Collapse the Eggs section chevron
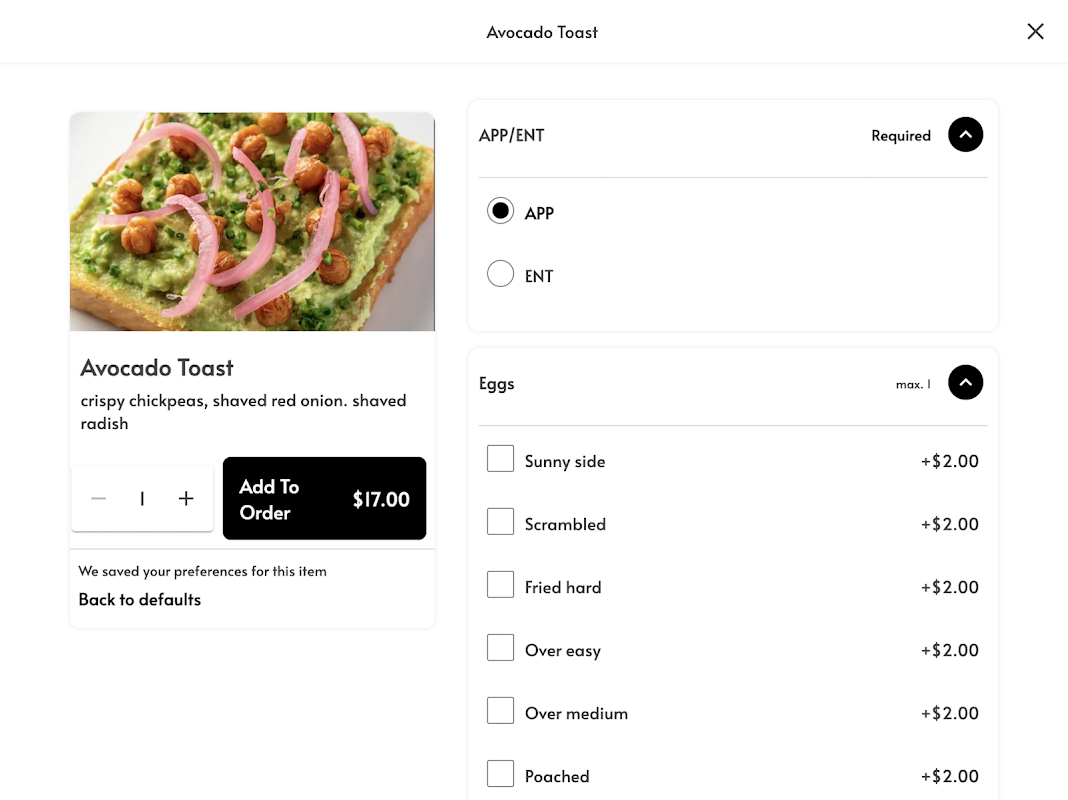 (x=965, y=382)
